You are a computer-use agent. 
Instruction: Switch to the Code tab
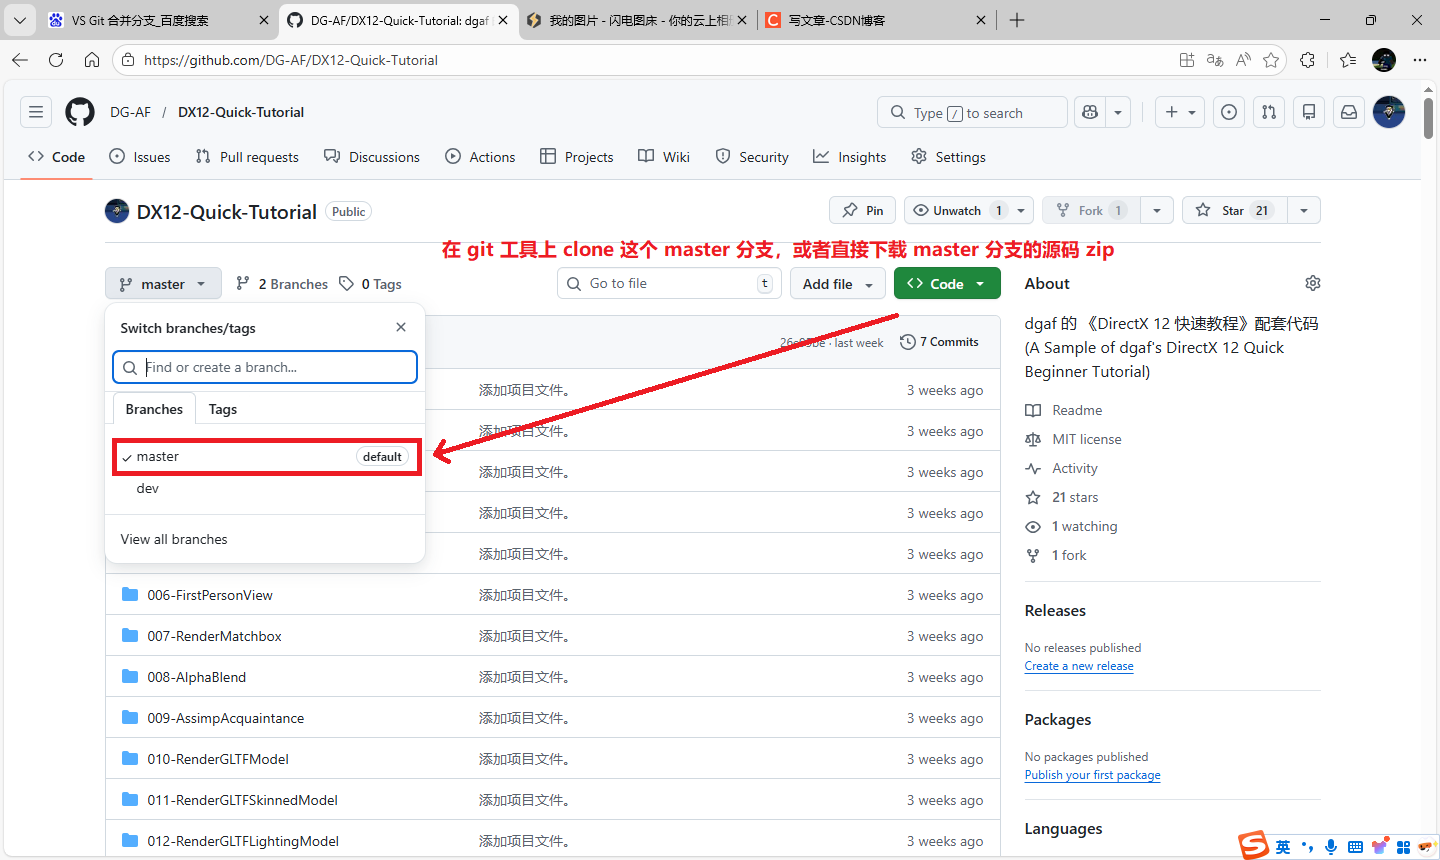[57, 157]
